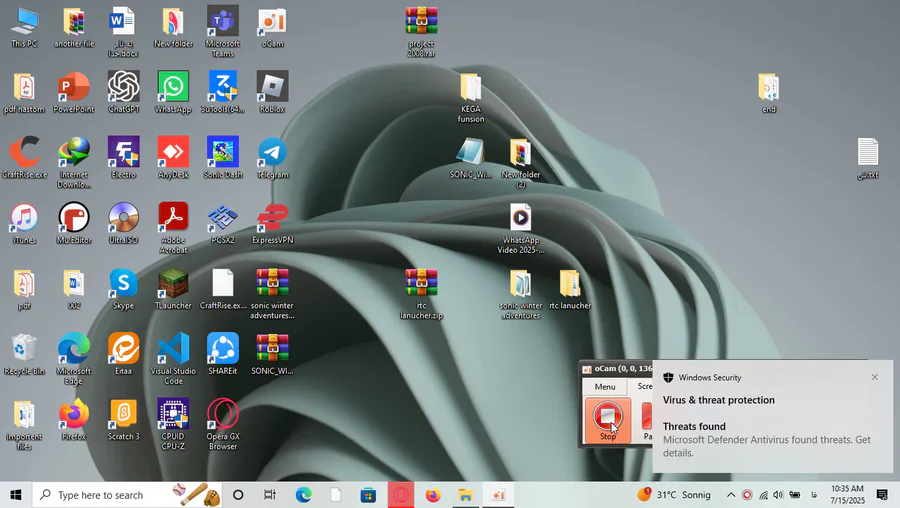Open the Telegram desktop shortcut

tap(272, 158)
